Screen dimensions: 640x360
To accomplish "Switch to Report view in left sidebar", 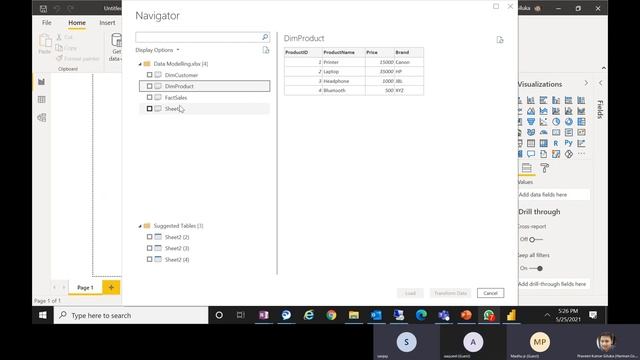I will (42, 82).
